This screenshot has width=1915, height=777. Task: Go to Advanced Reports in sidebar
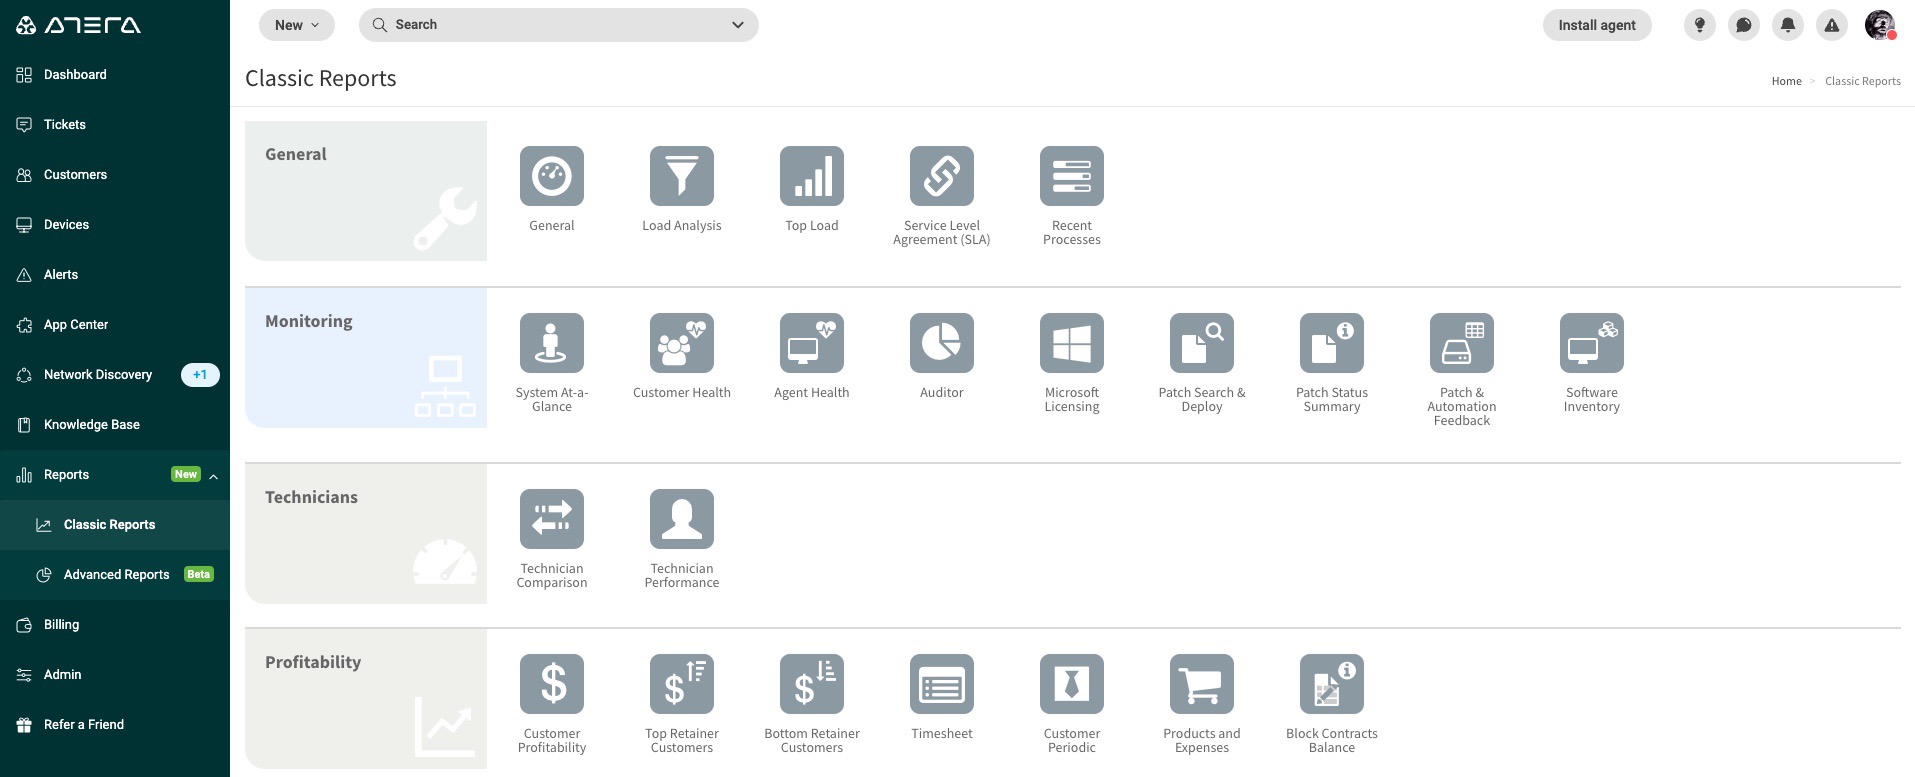coord(116,575)
